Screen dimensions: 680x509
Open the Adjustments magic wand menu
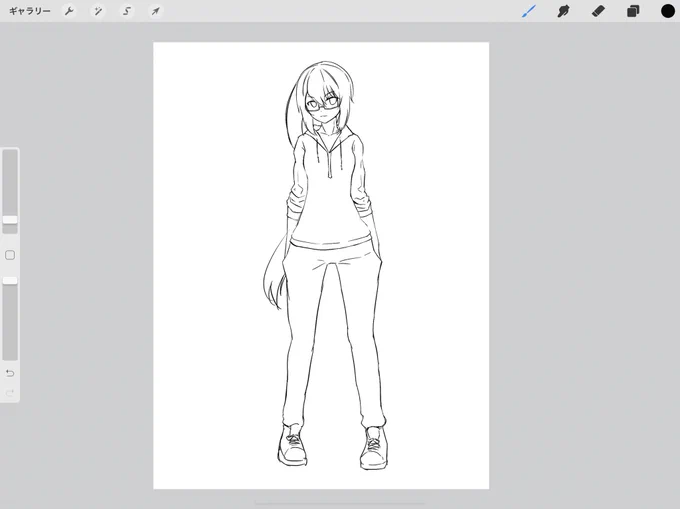98,11
